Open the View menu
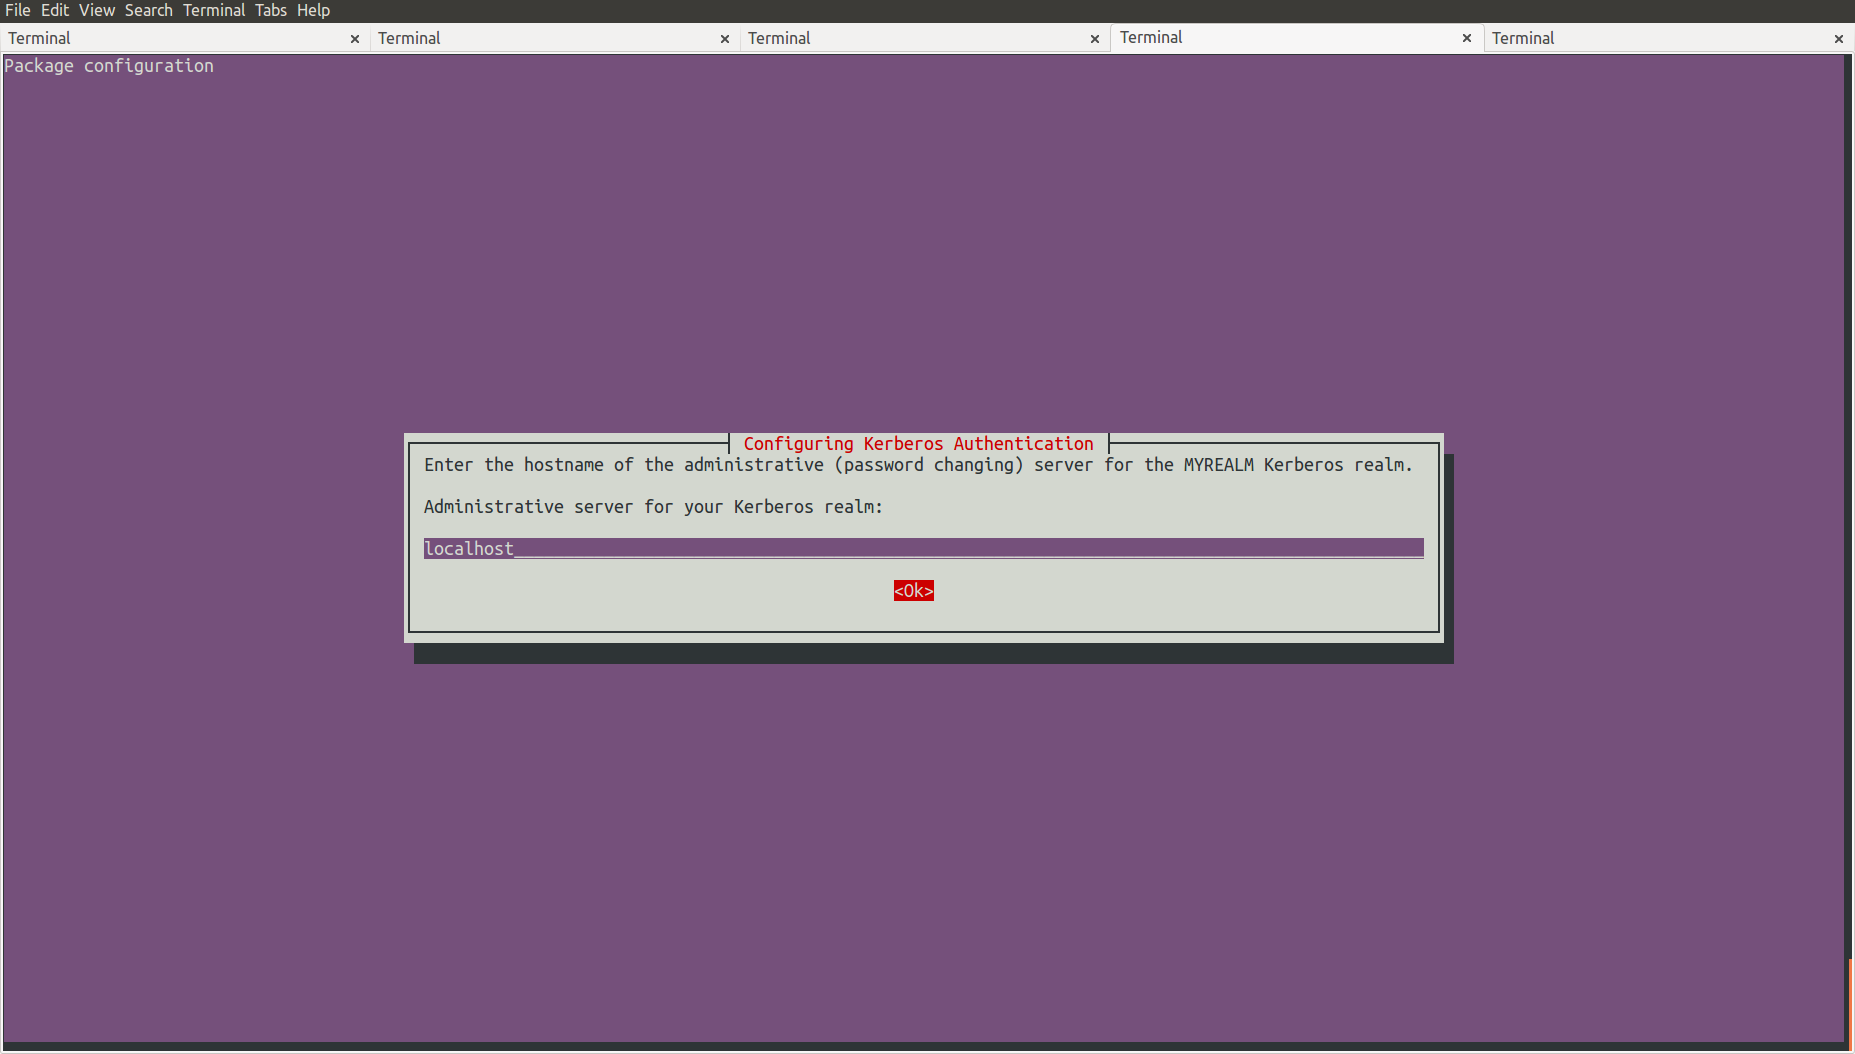This screenshot has height=1054, width=1855. pos(97,10)
